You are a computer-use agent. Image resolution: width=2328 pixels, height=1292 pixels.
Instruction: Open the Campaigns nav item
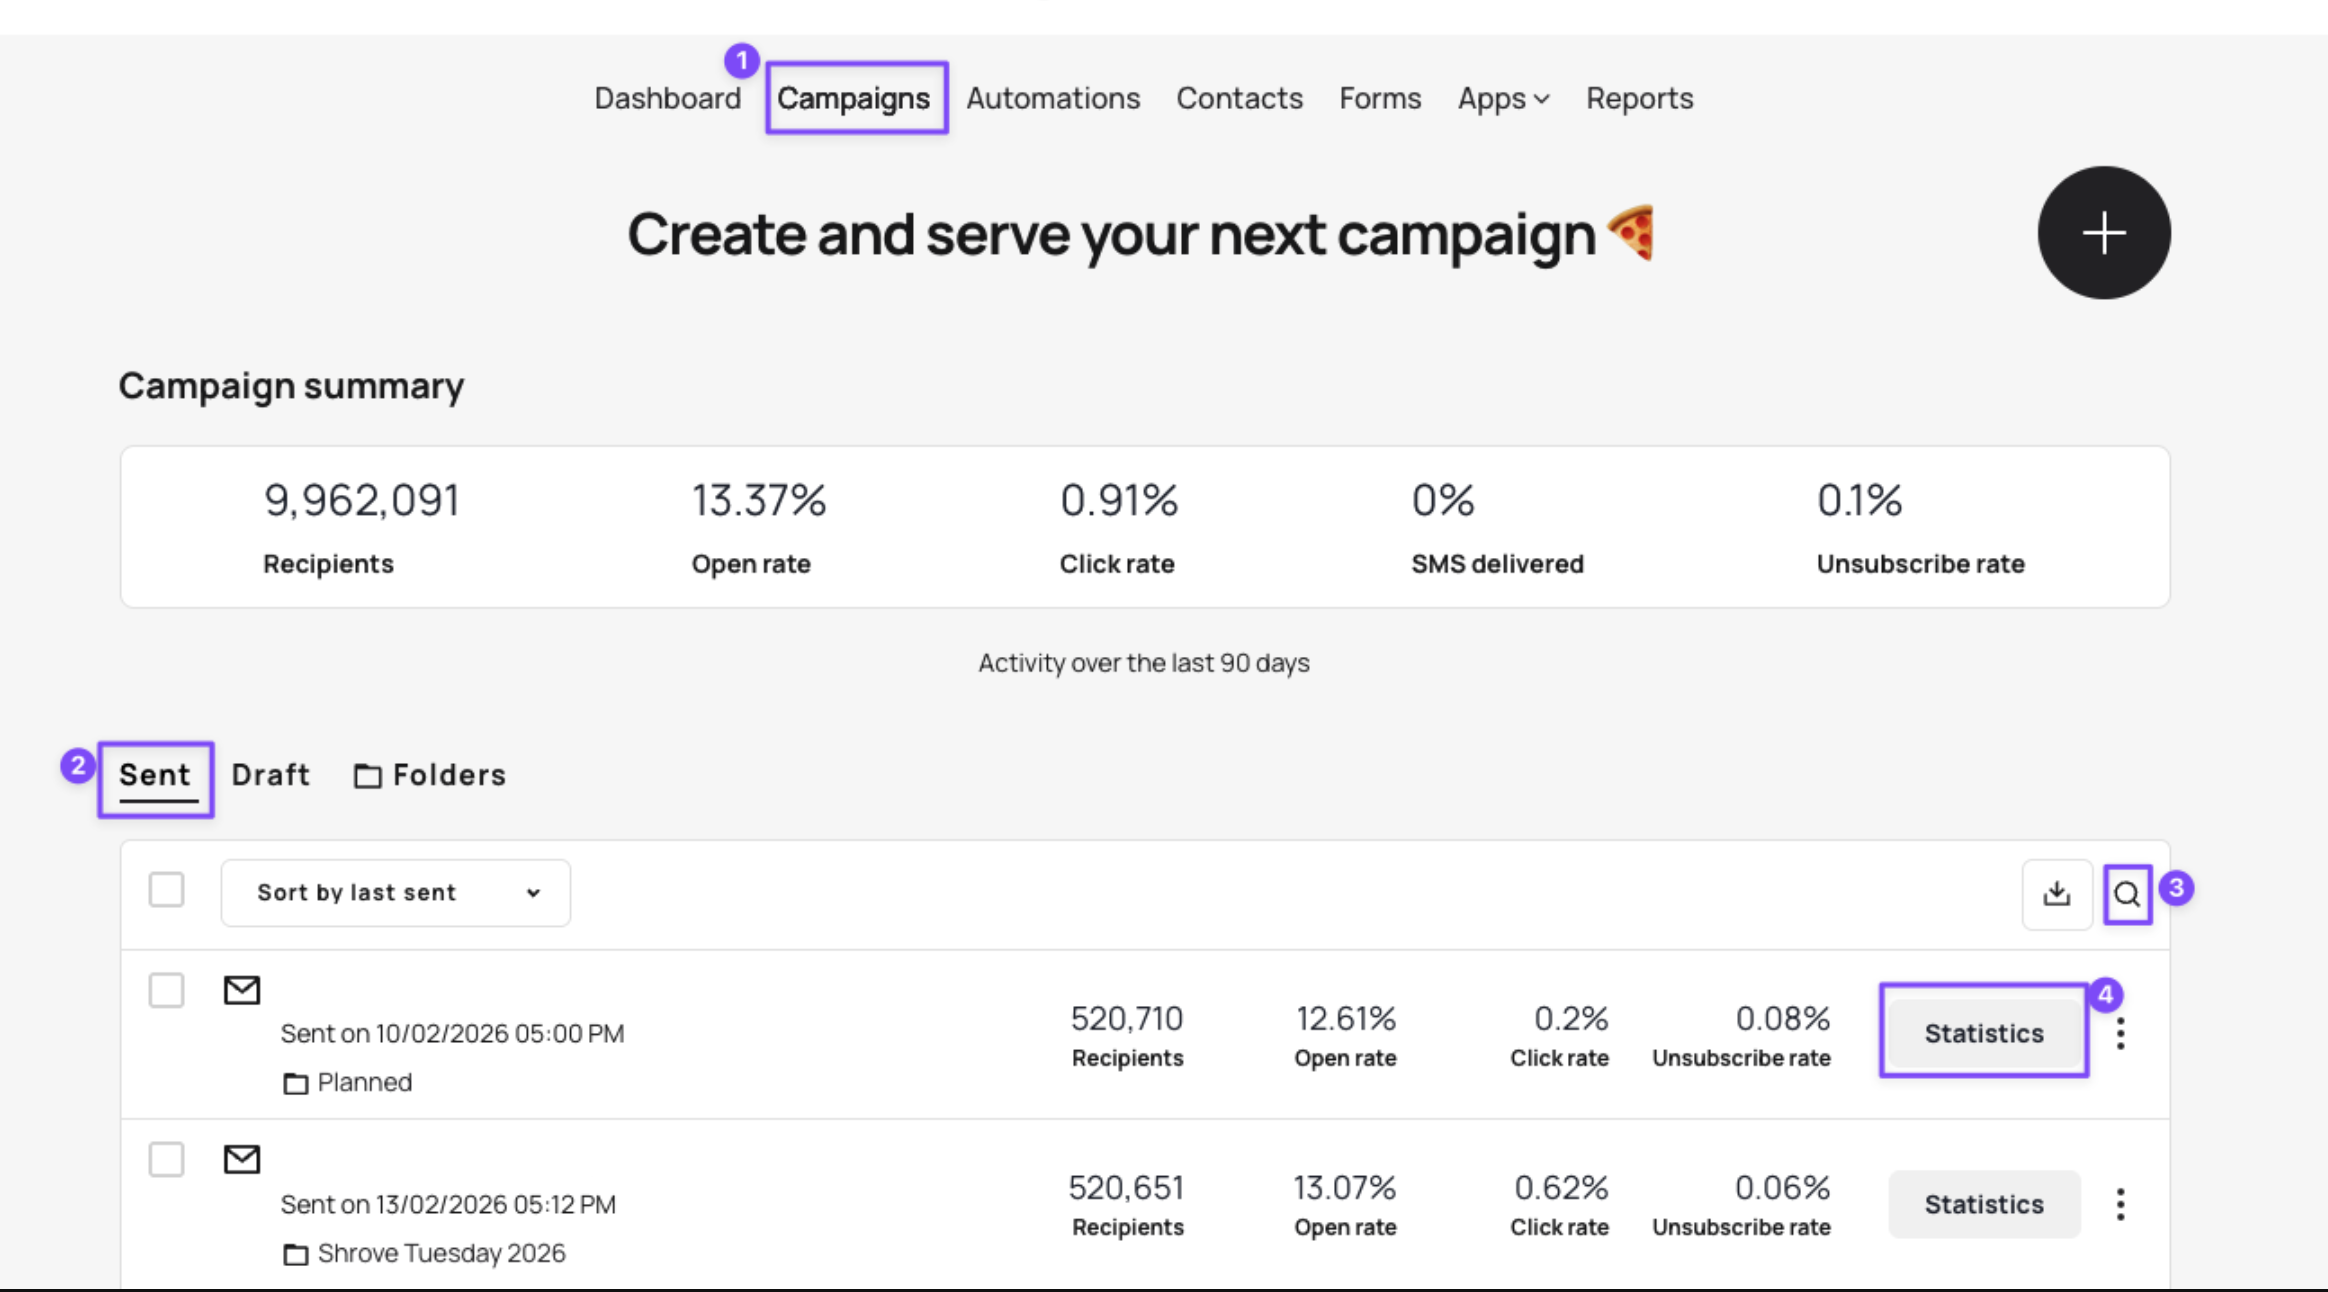pyautogui.click(x=854, y=98)
